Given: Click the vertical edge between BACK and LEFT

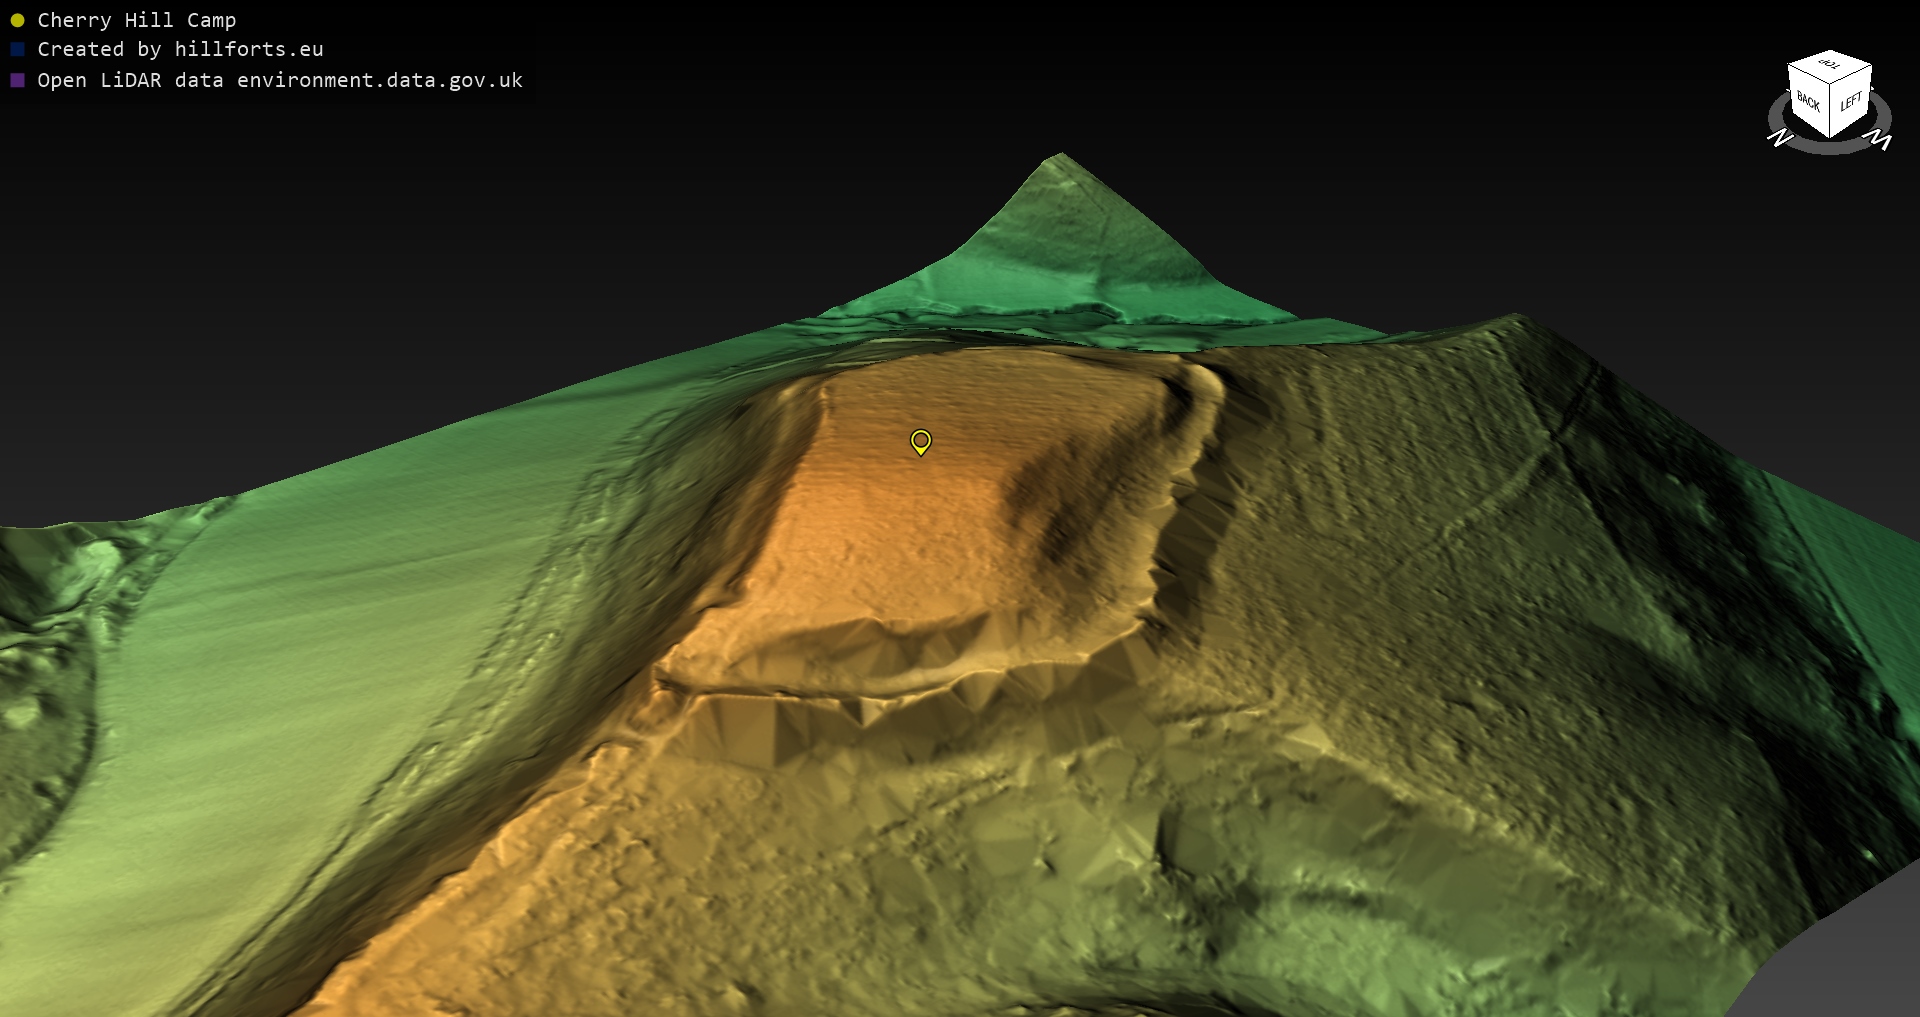Looking at the screenshot, I should coord(1830,110).
